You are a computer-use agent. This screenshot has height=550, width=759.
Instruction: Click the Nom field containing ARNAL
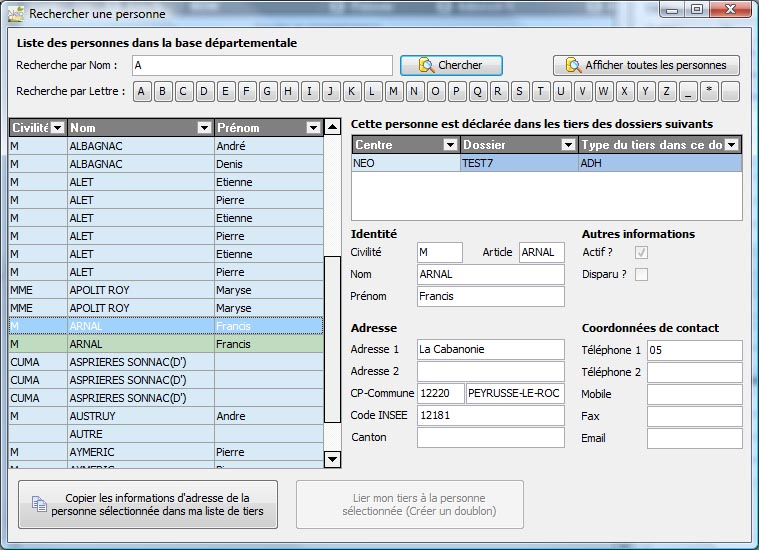pos(491,275)
